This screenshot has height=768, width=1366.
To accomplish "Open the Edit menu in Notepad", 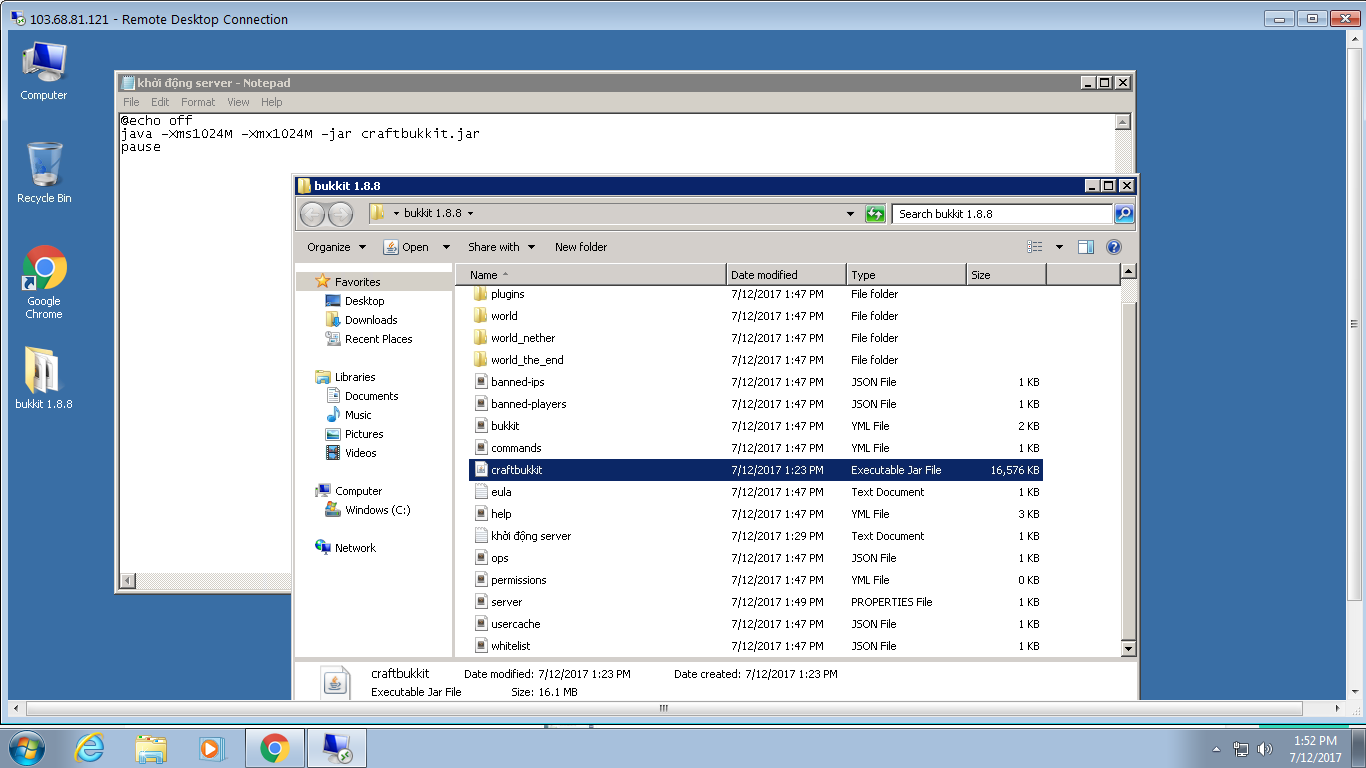I will click(x=160, y=102).
